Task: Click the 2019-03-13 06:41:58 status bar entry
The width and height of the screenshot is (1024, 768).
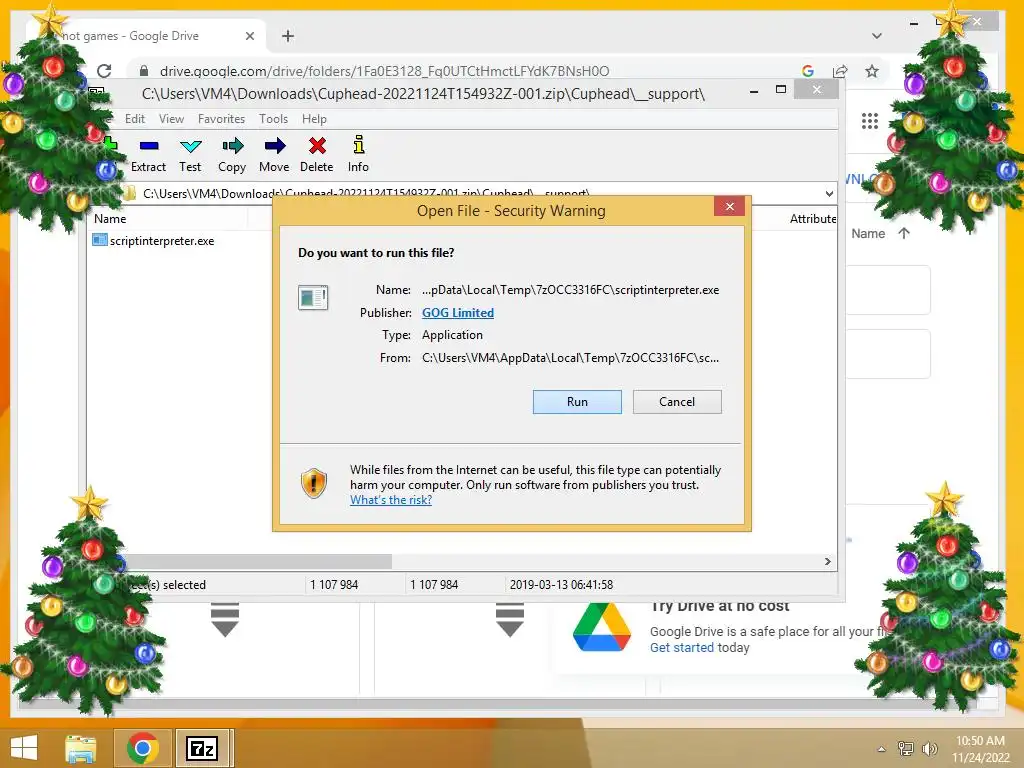Action: pyautogui.click(x=562, y=584)
